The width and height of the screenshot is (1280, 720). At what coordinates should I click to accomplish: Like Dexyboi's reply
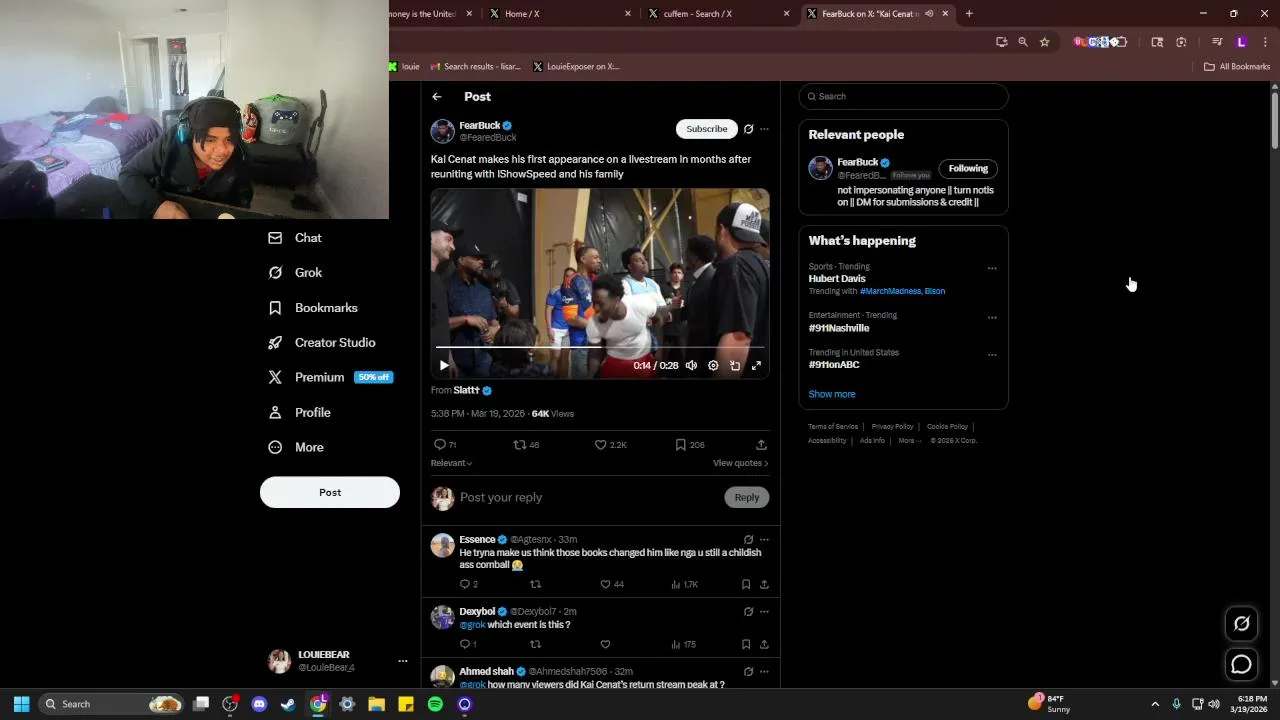coord(605,645)
